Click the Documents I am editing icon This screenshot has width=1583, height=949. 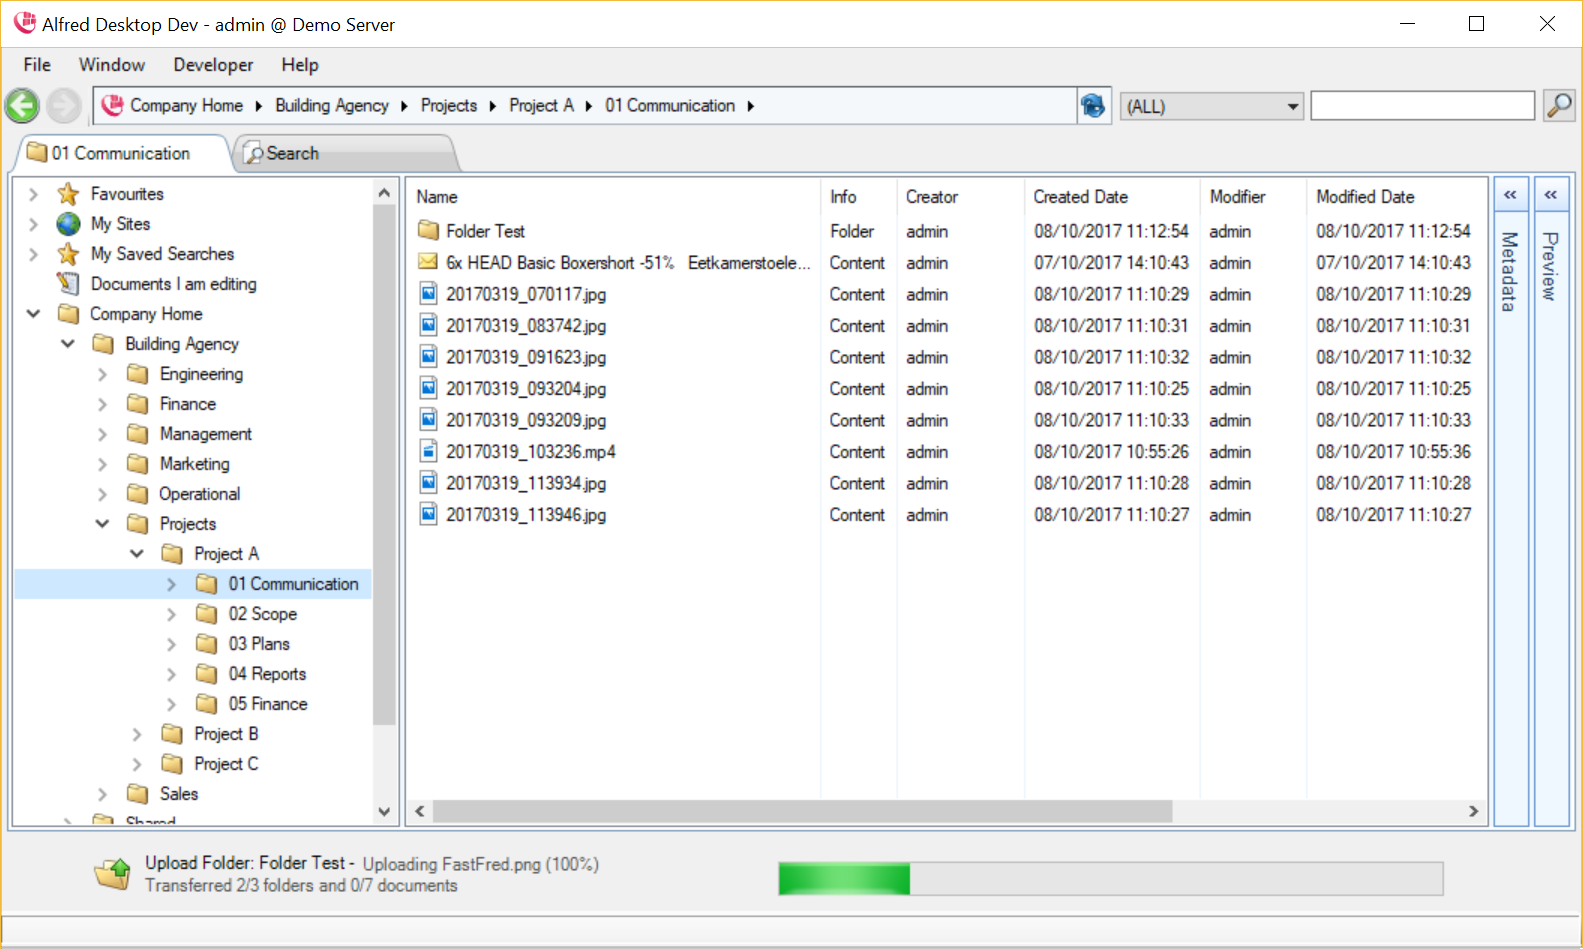tap(68, 284)
